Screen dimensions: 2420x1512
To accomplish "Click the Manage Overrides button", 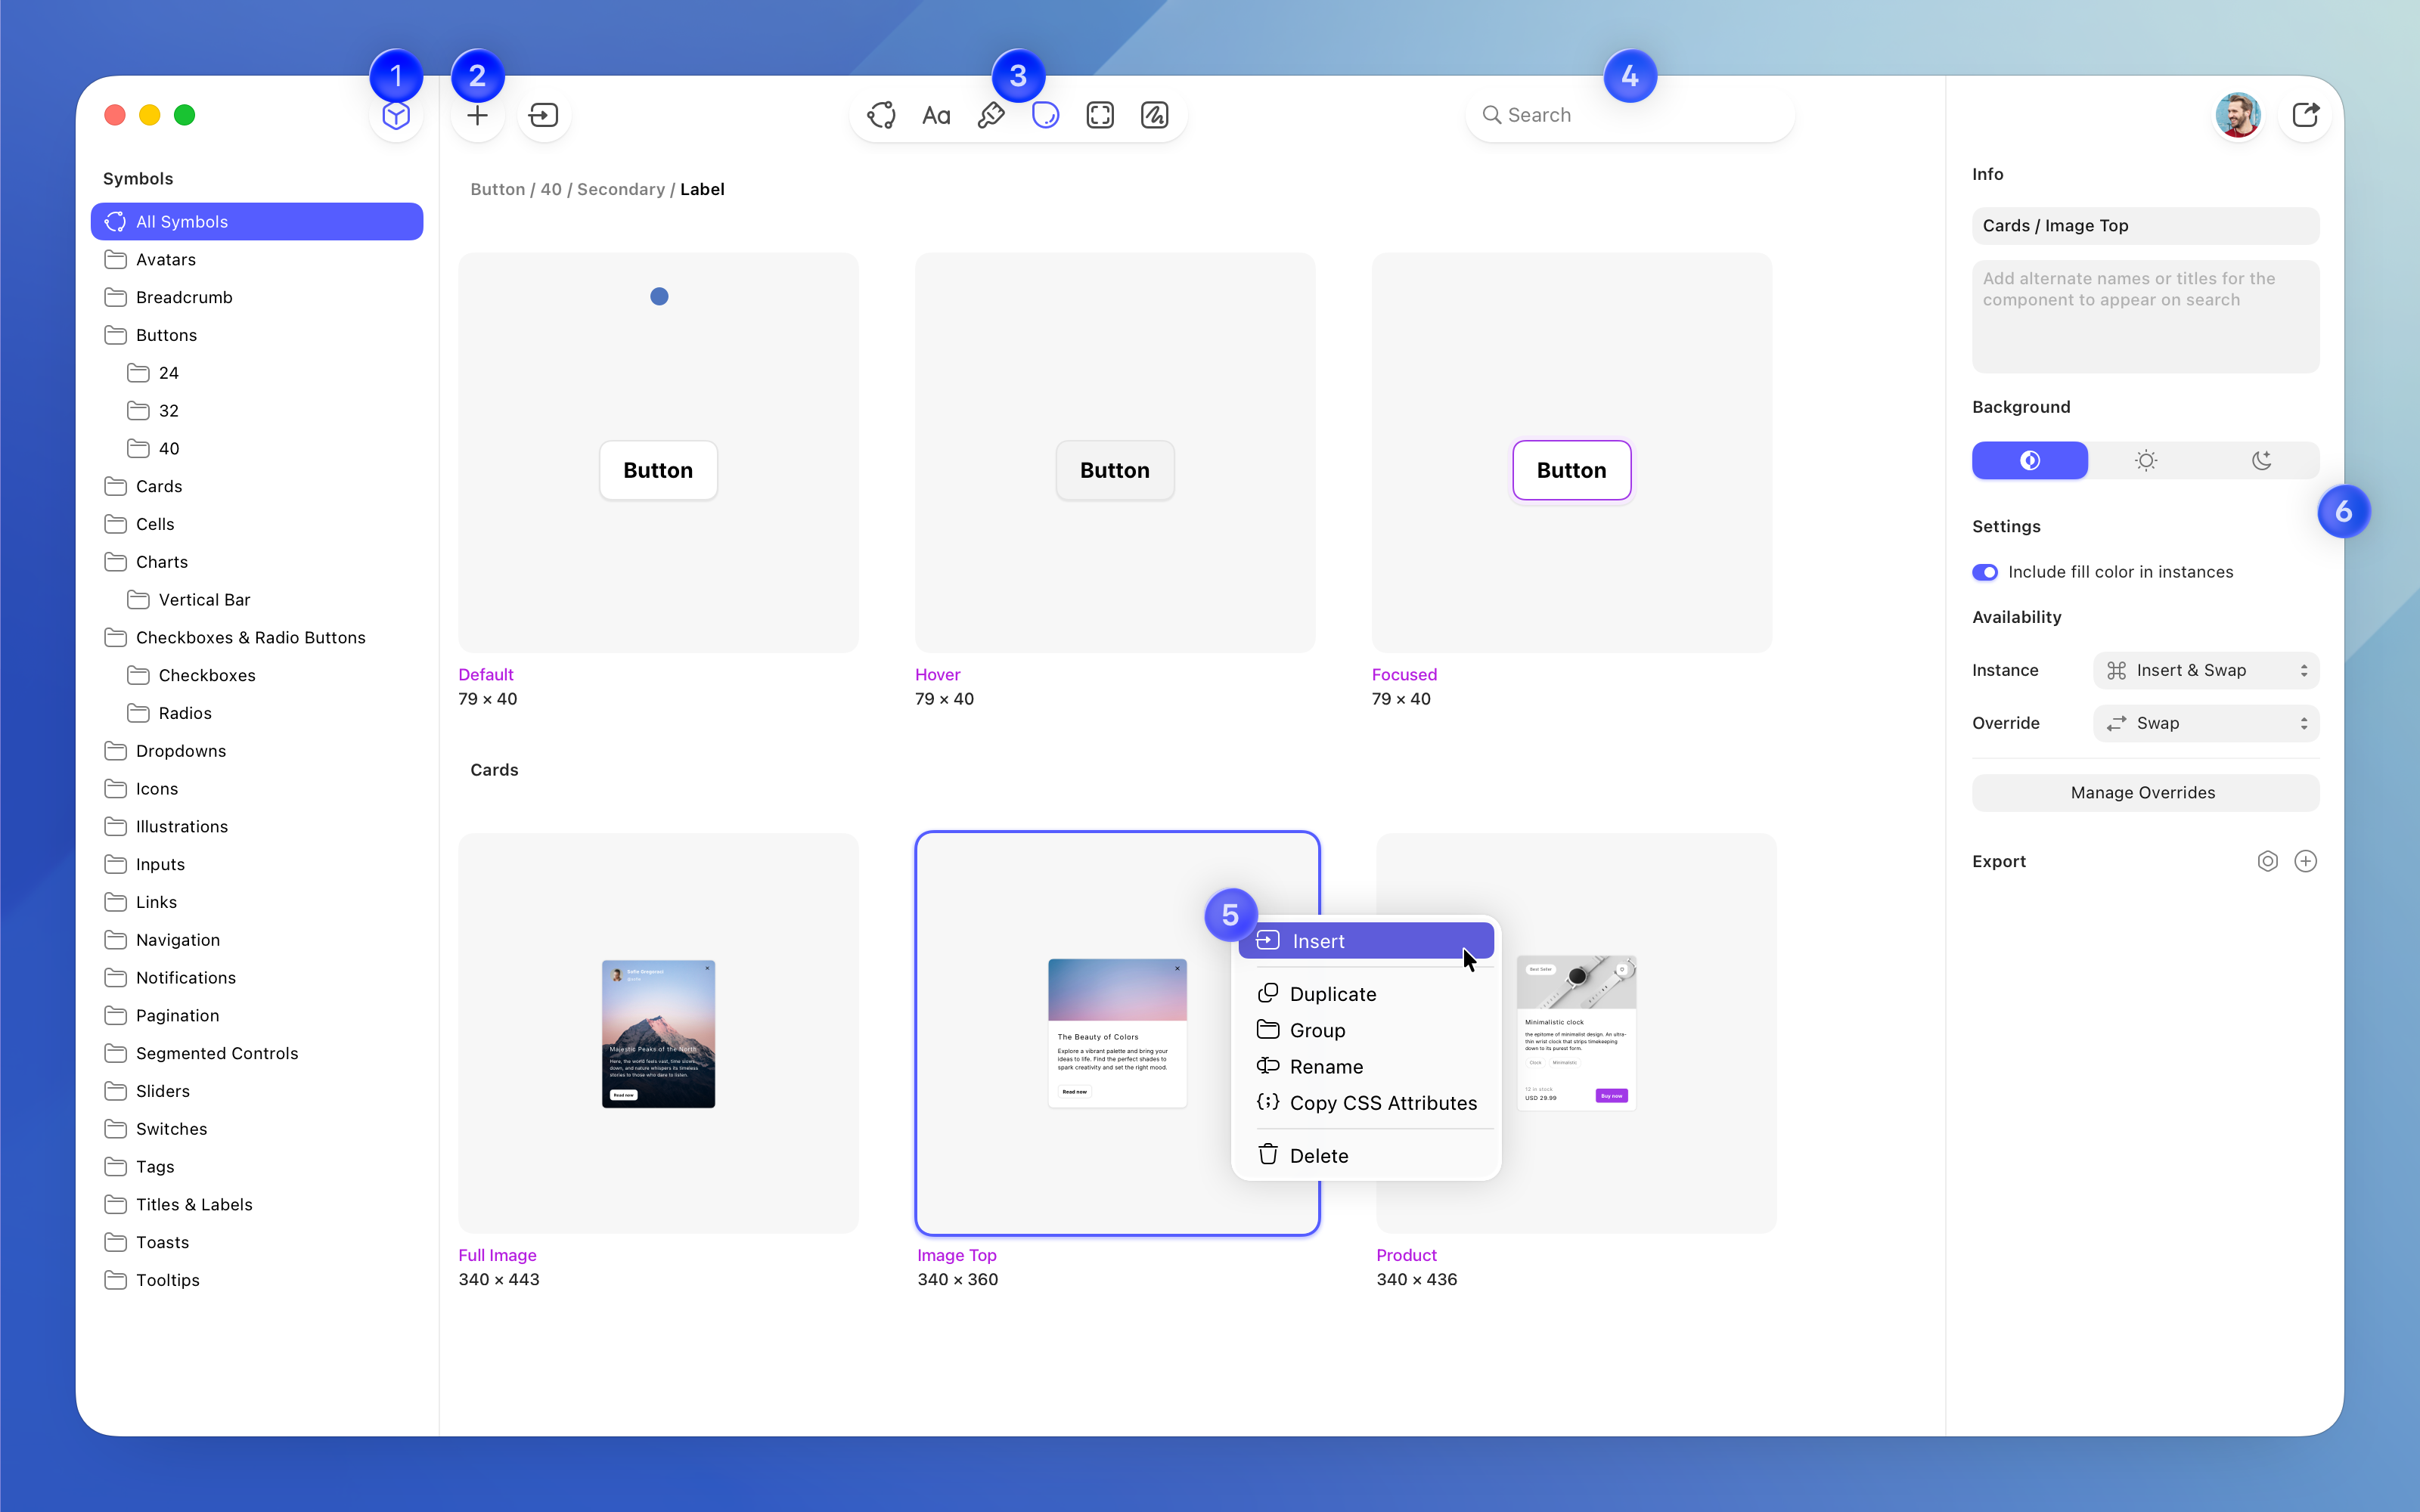I will tap(2144, 793).
